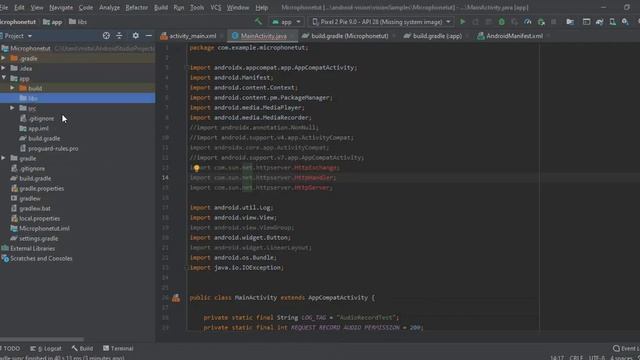Open Project panel settings gear

pyautogui.click(x=136, y=36)
